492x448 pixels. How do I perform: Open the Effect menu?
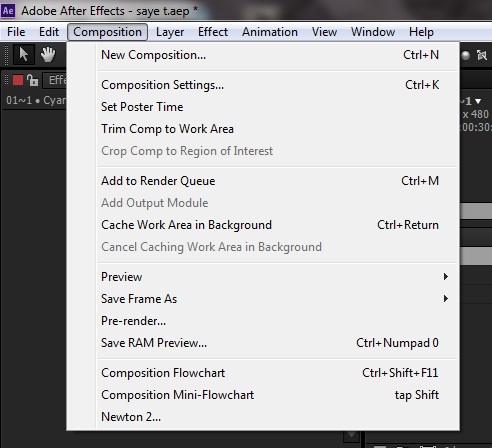tap(213, 32)
